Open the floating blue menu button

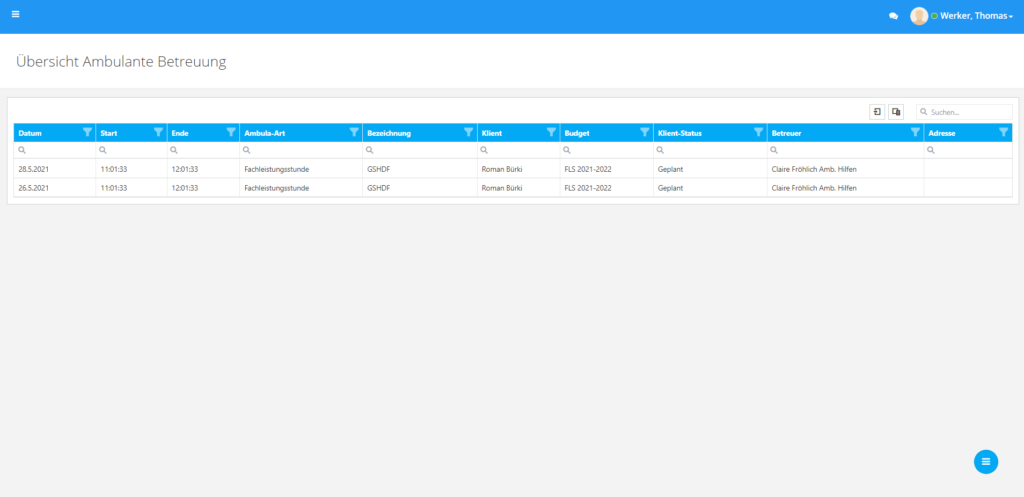pos(986,461)
